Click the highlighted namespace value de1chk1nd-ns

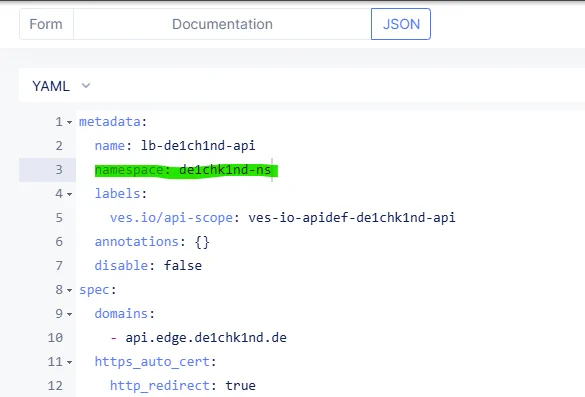point(225,170)
